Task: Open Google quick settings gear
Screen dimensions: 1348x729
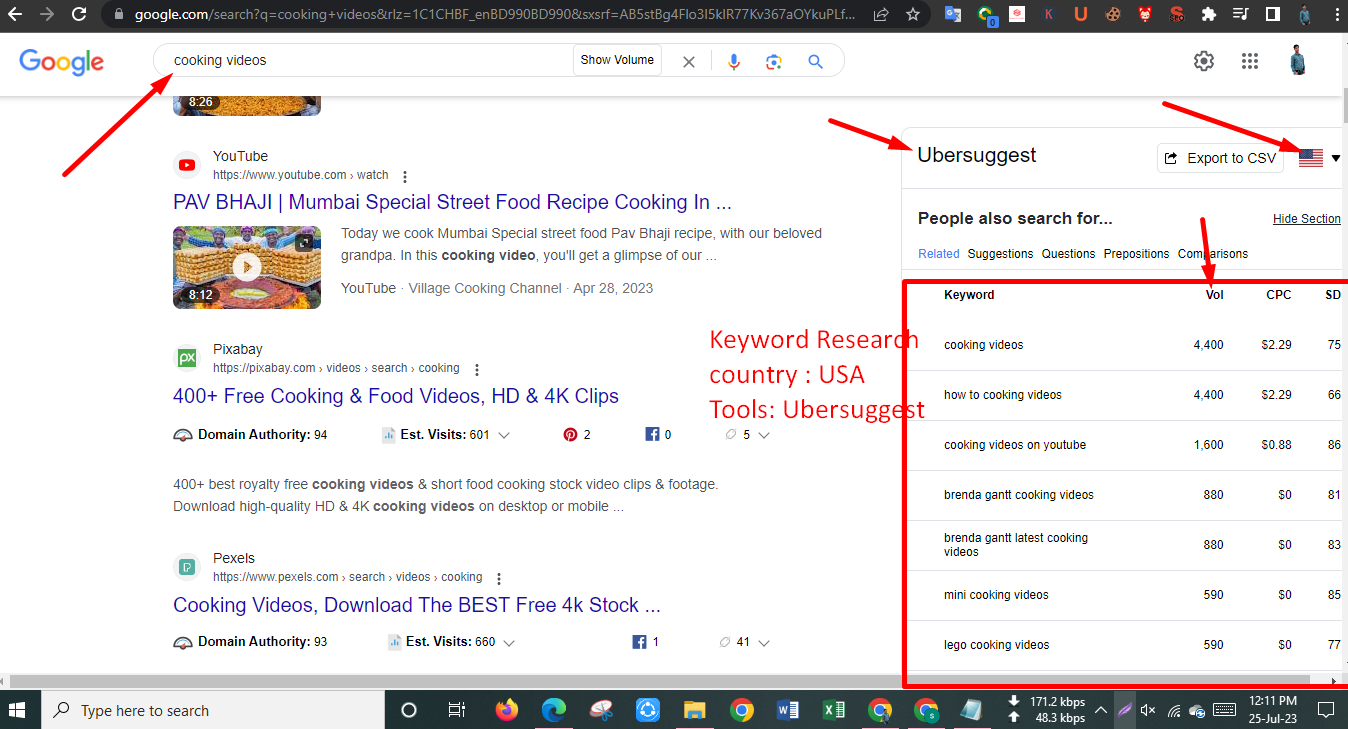Action: [x=1204, y=61]
